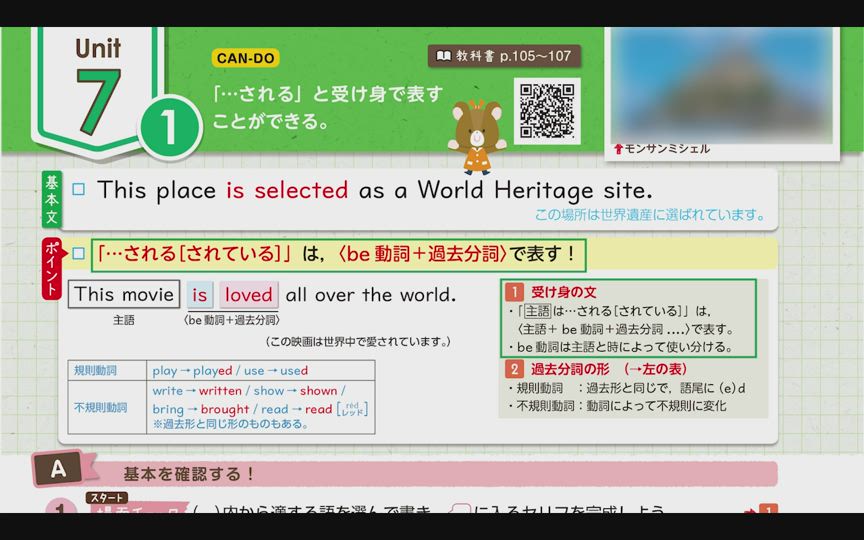Click the red number 2 box in 過去分詞の形
864x540 pixels.
pyautogui.click(x=514, y=368)
